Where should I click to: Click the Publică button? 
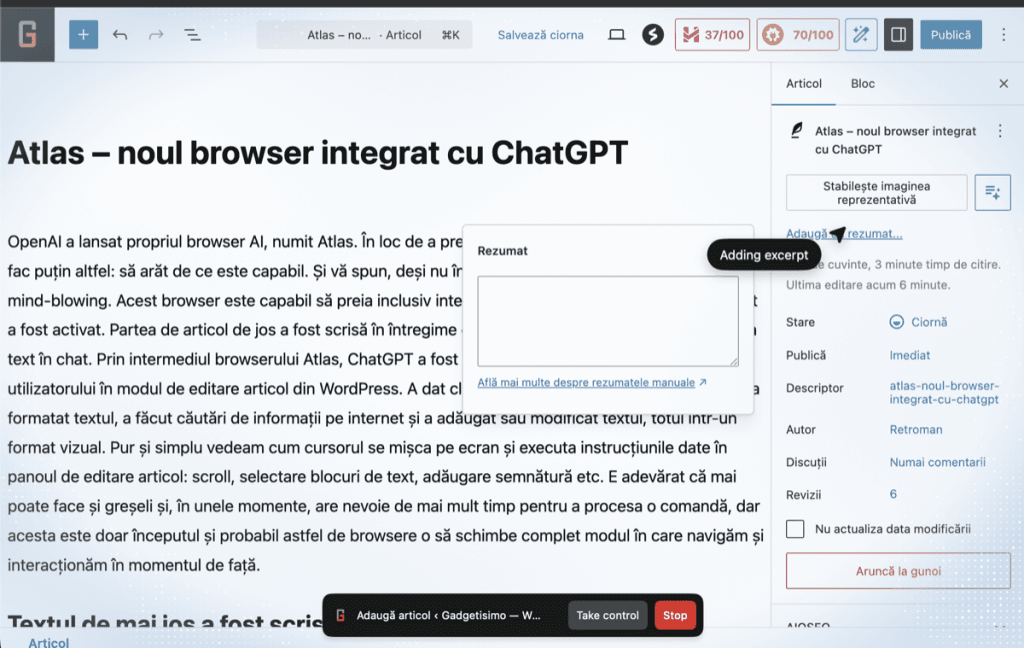[950, 35]
